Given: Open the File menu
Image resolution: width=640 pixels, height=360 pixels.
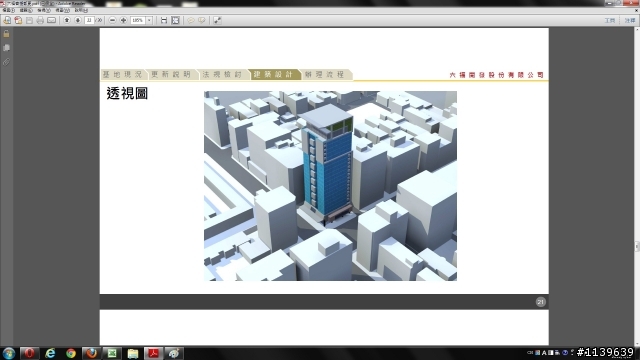Looking at the screenshot, I should pyautogui.click(x=8, y=10).
